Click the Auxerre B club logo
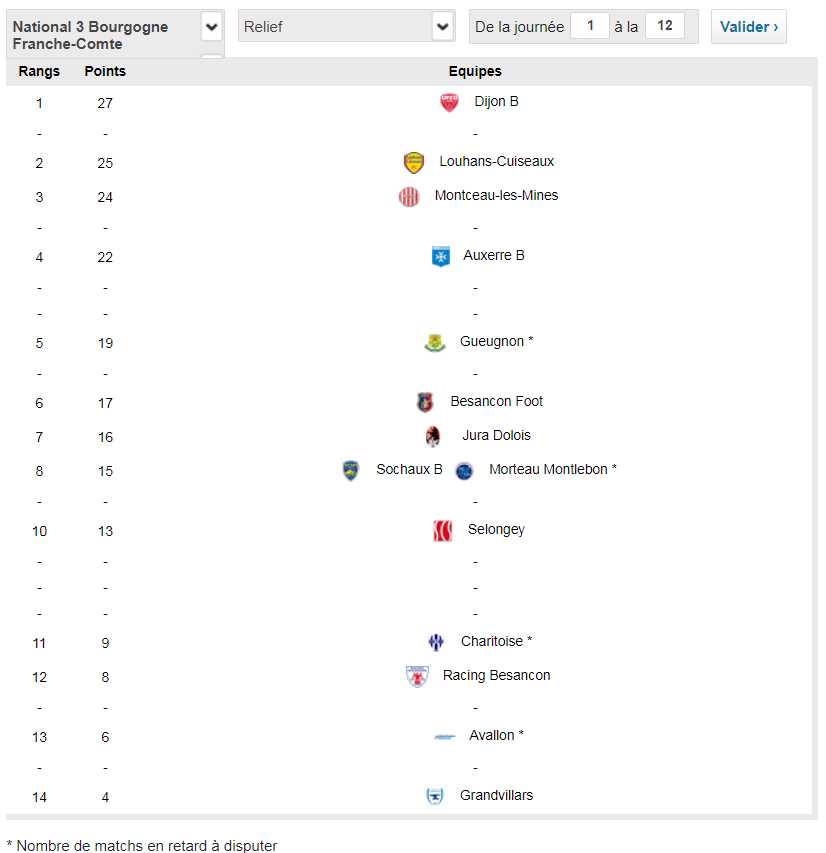This screenshot has height=853, width=826. tap(440, 257)
